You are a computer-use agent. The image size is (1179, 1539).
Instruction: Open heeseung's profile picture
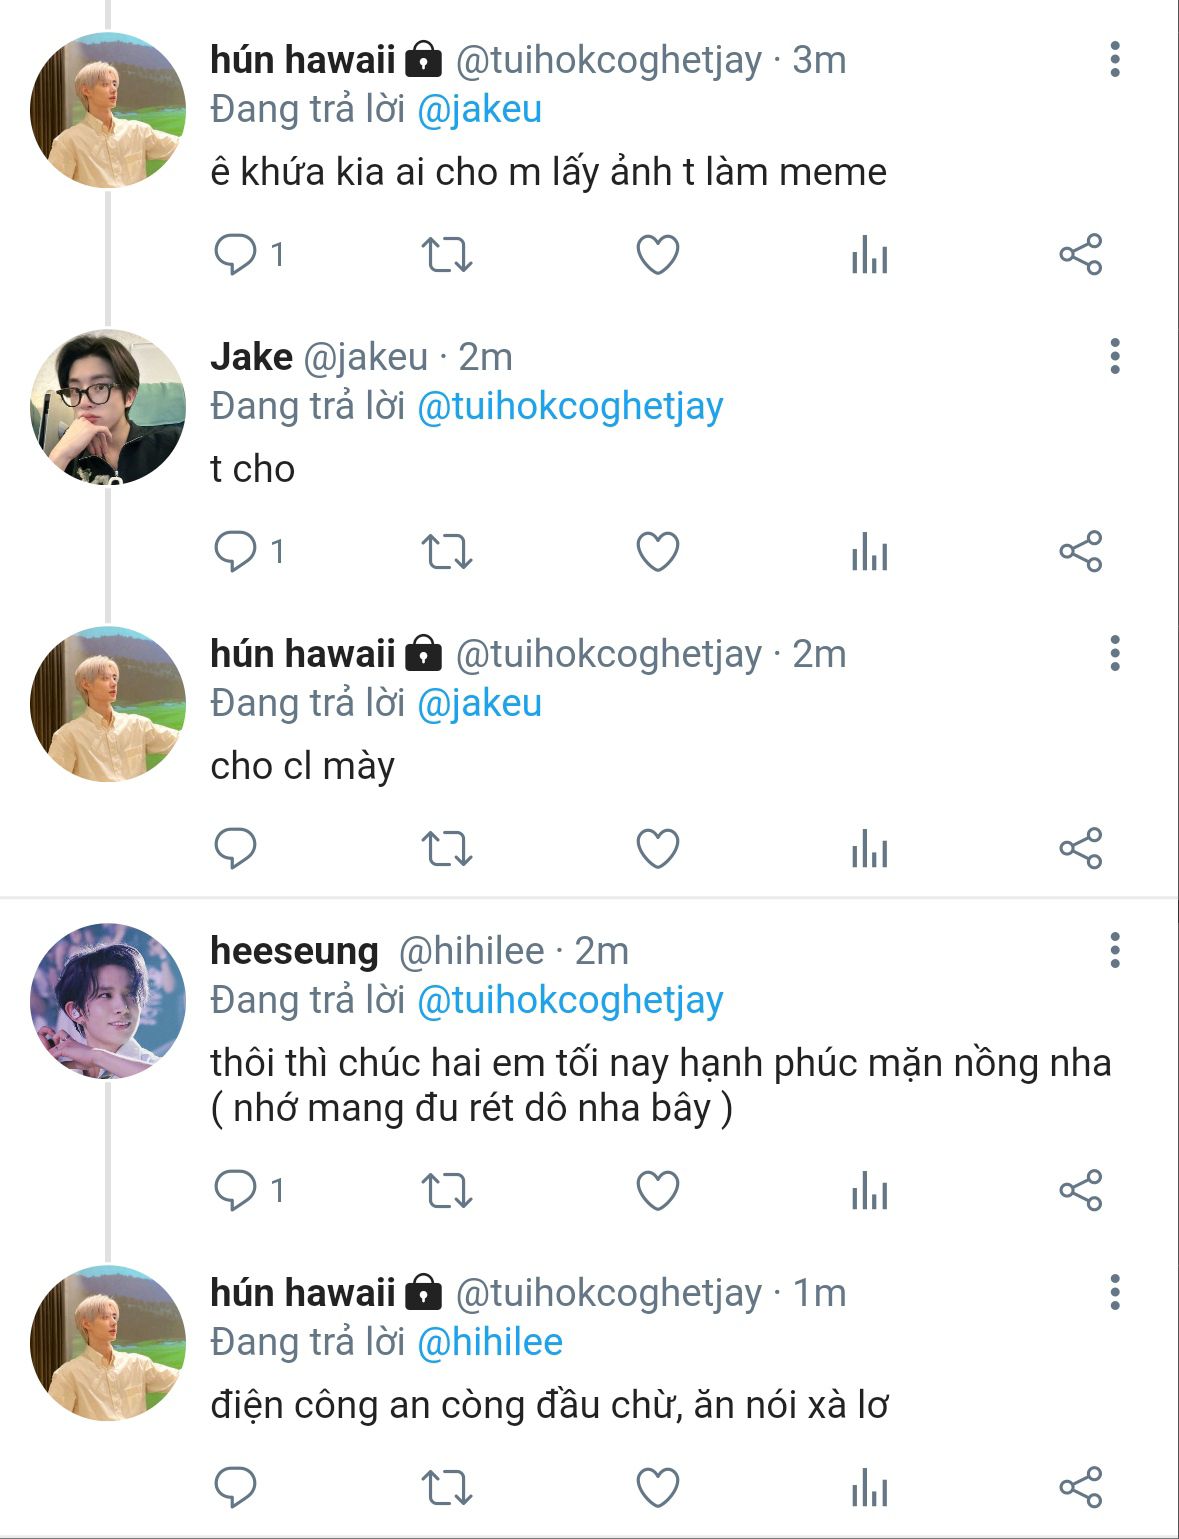(x=108, y=1000)
